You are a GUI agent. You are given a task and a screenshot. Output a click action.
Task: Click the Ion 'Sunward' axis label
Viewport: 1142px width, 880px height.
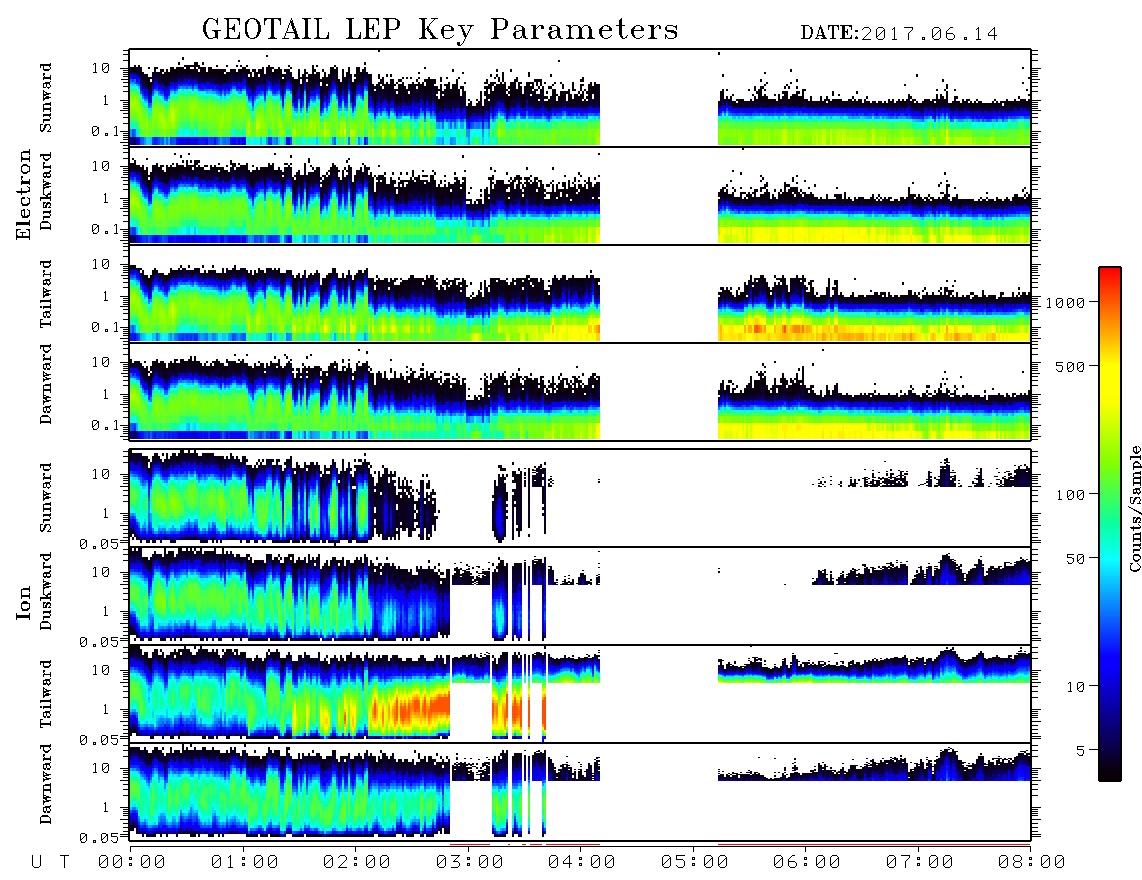46,498
